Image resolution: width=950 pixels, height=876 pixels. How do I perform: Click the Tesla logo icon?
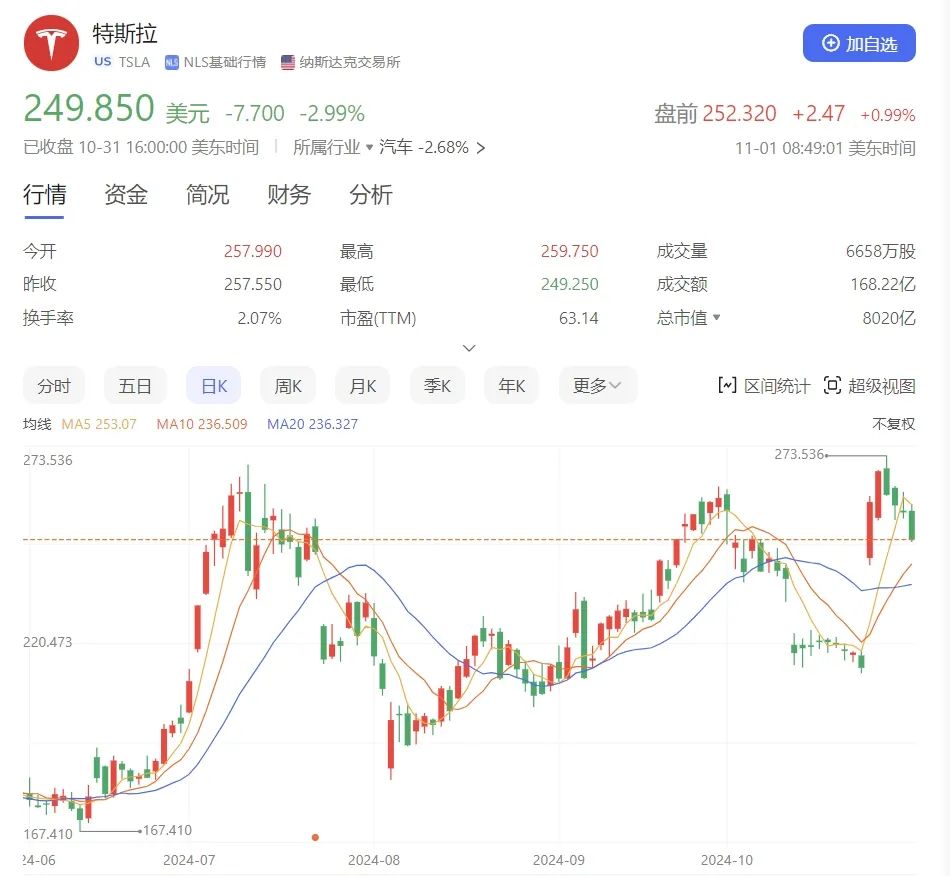coord(51,45)
